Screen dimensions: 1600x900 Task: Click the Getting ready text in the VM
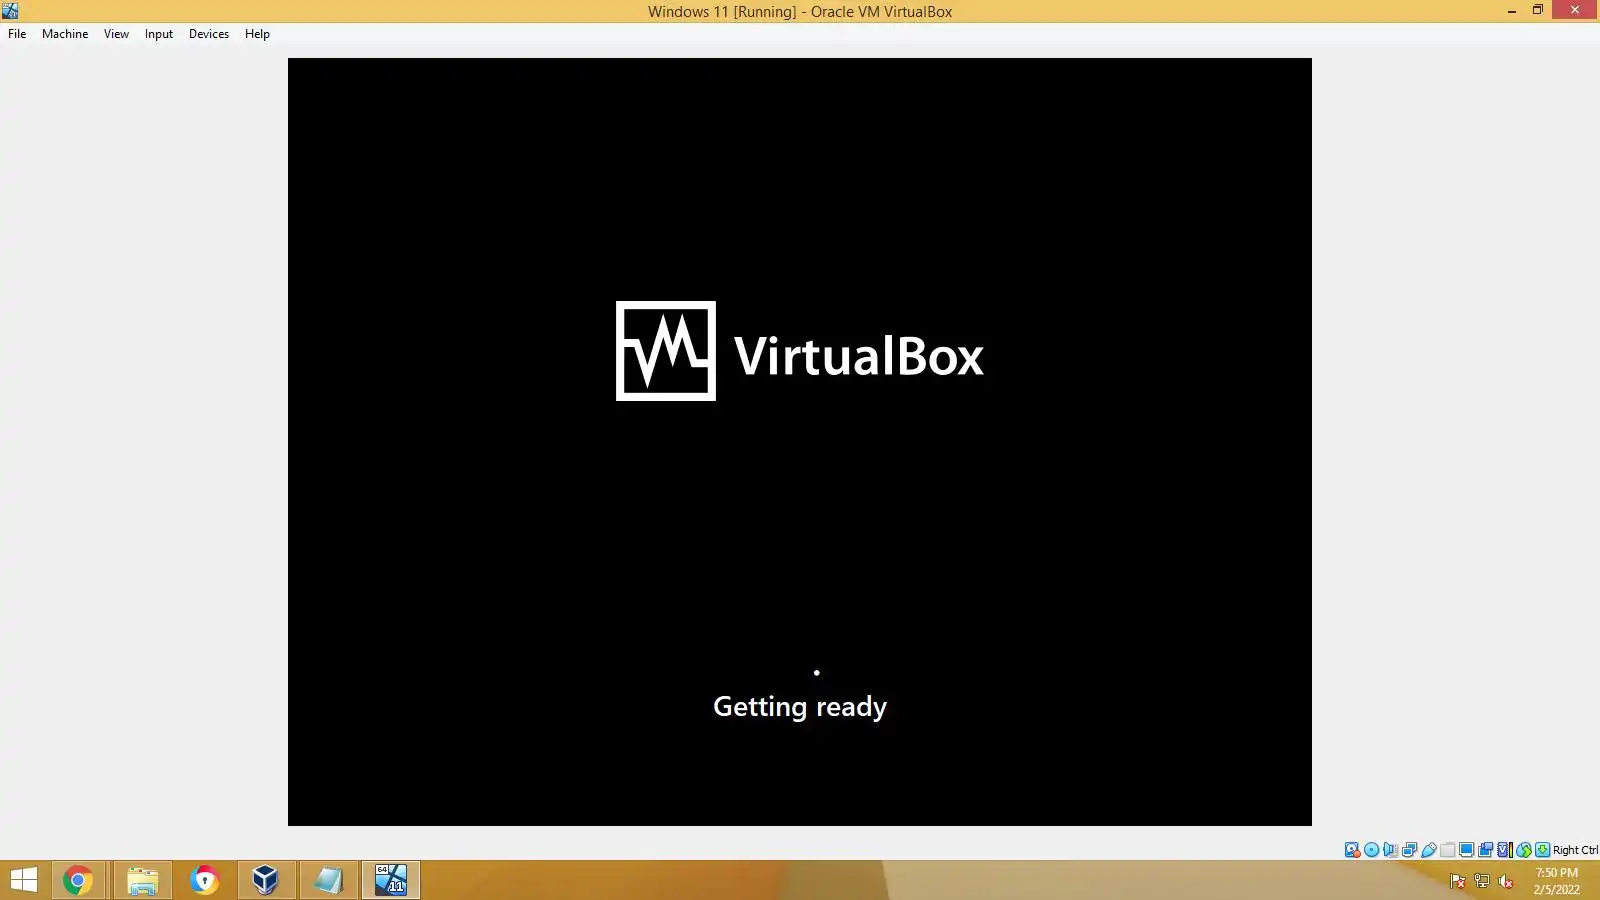(x=800, y=707)
